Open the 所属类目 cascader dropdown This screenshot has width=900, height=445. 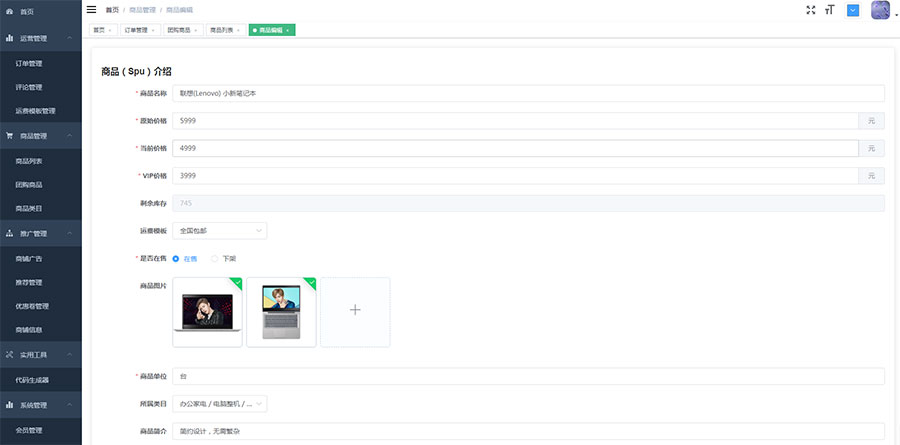pyautogui.click(x=219, y=404)
